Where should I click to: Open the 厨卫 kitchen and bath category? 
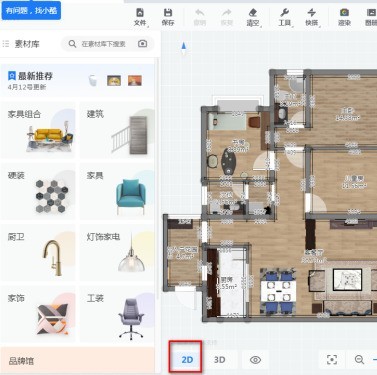(38, 253)
